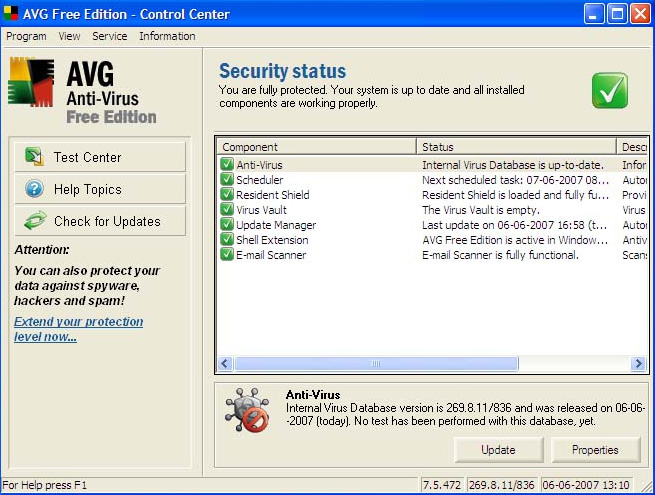Image resolution: width=655 pixels, height=495 pixels.
Task: Click the E-mail Scanner green check icon
Action: (227, 254)
